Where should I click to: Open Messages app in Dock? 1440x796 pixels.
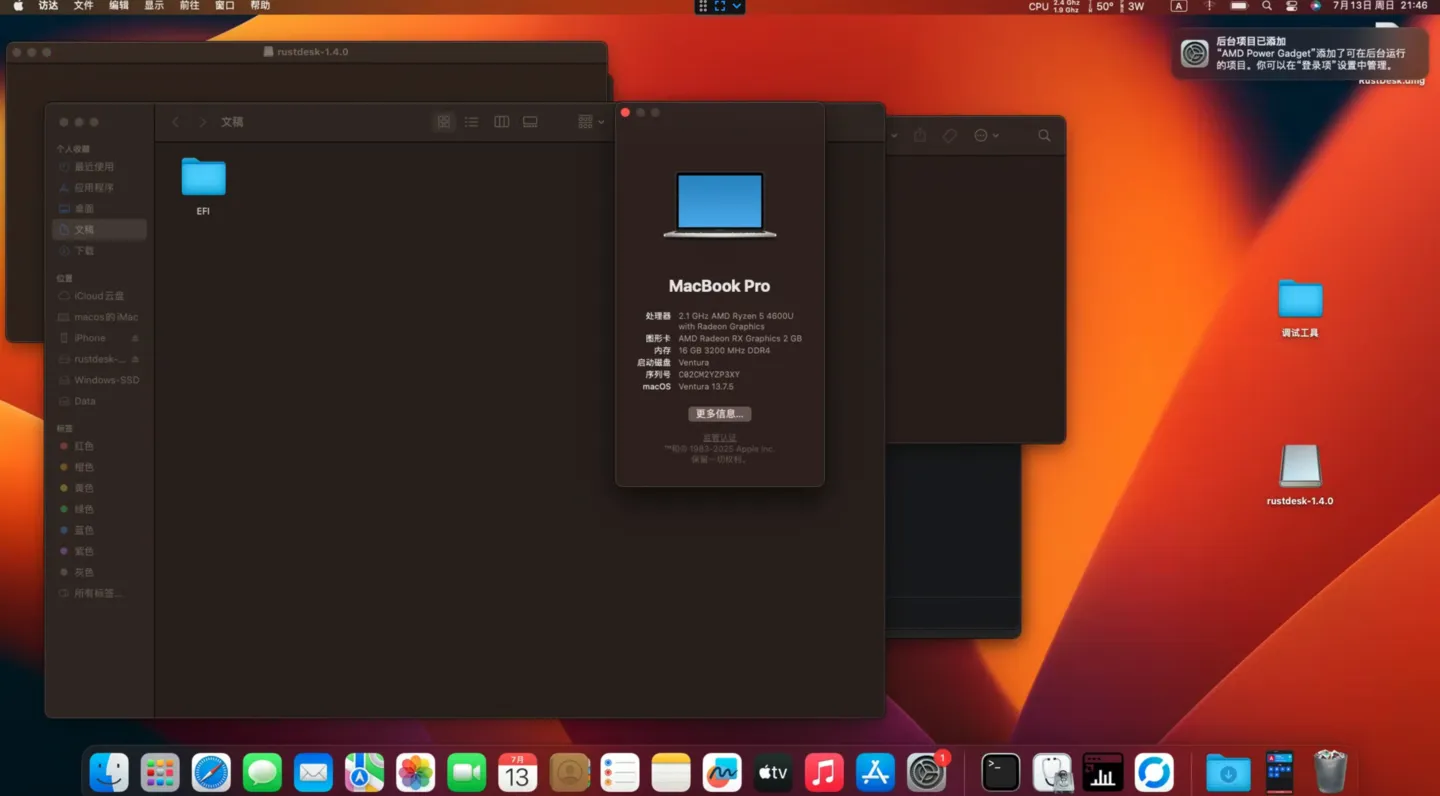point(262,772)
